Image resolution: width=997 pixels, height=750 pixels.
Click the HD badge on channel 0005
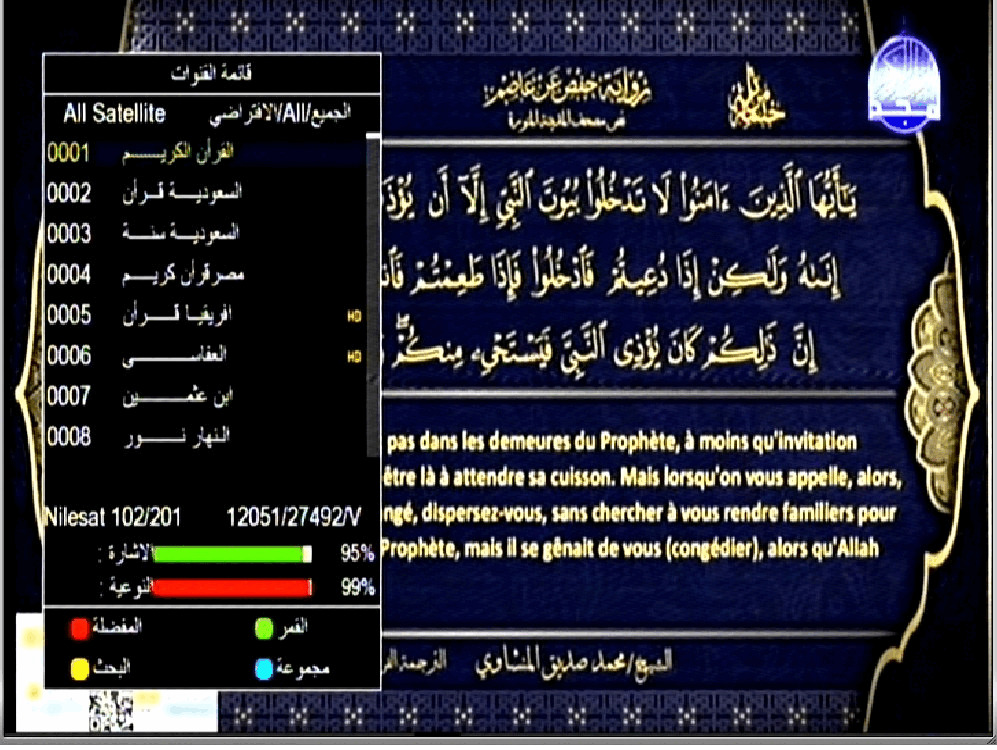tap(352, 316)
